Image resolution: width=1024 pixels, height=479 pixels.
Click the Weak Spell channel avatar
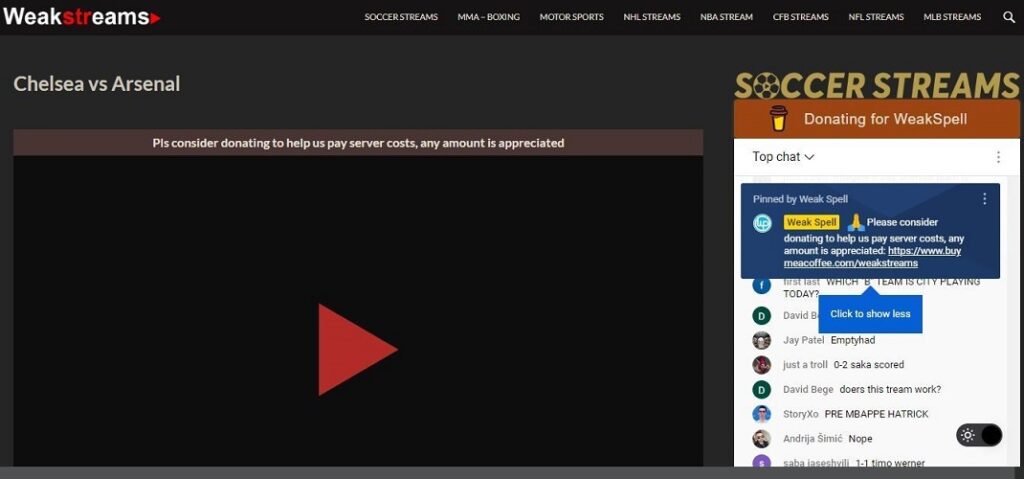point(762,223)
